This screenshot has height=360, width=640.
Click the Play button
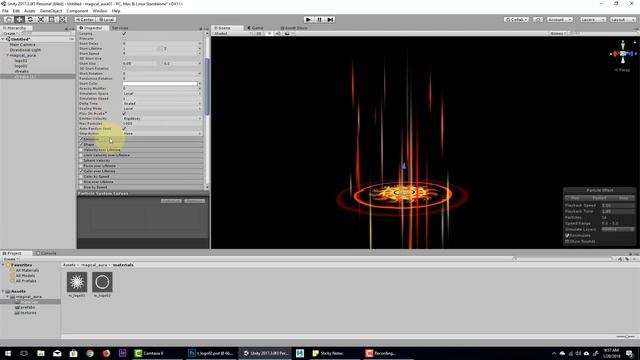pyautogui.click(x=309, y=19)
